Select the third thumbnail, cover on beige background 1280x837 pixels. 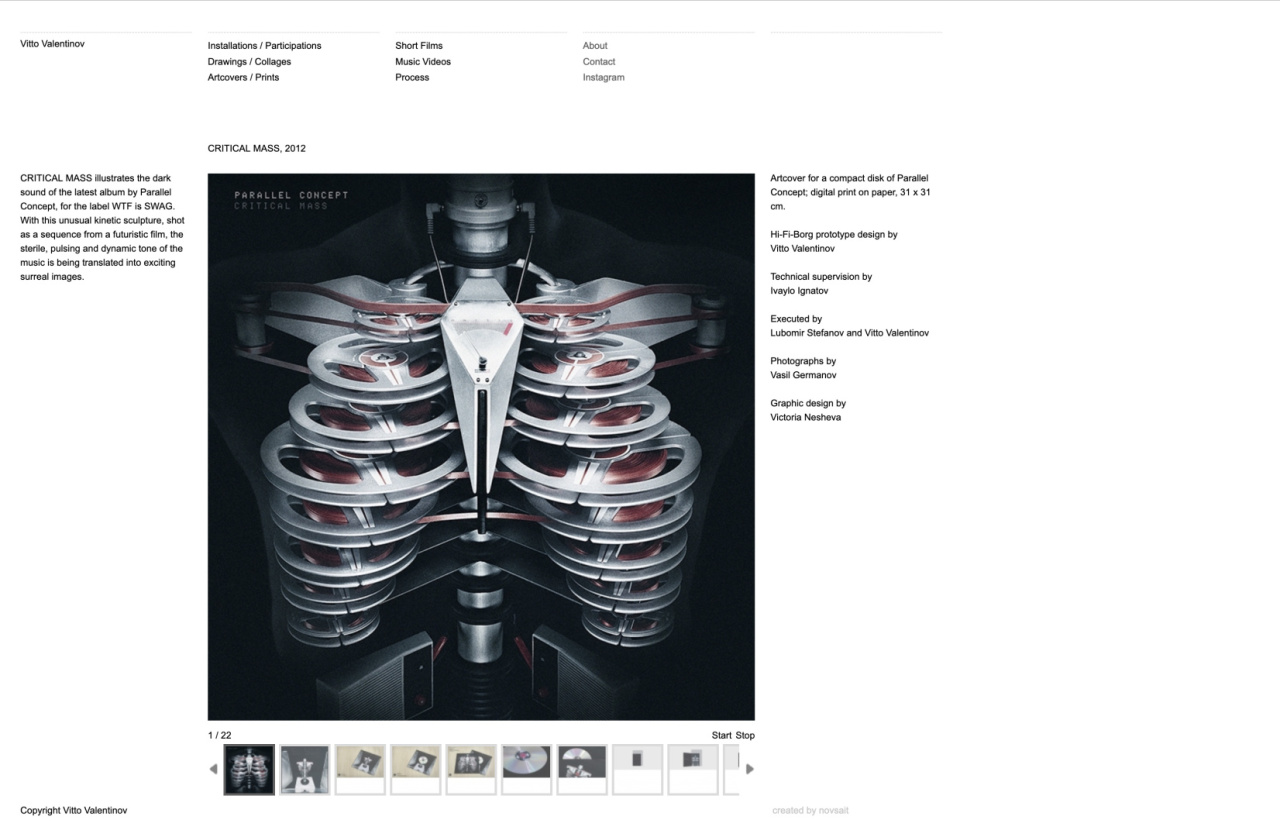[x=360, y=769]
